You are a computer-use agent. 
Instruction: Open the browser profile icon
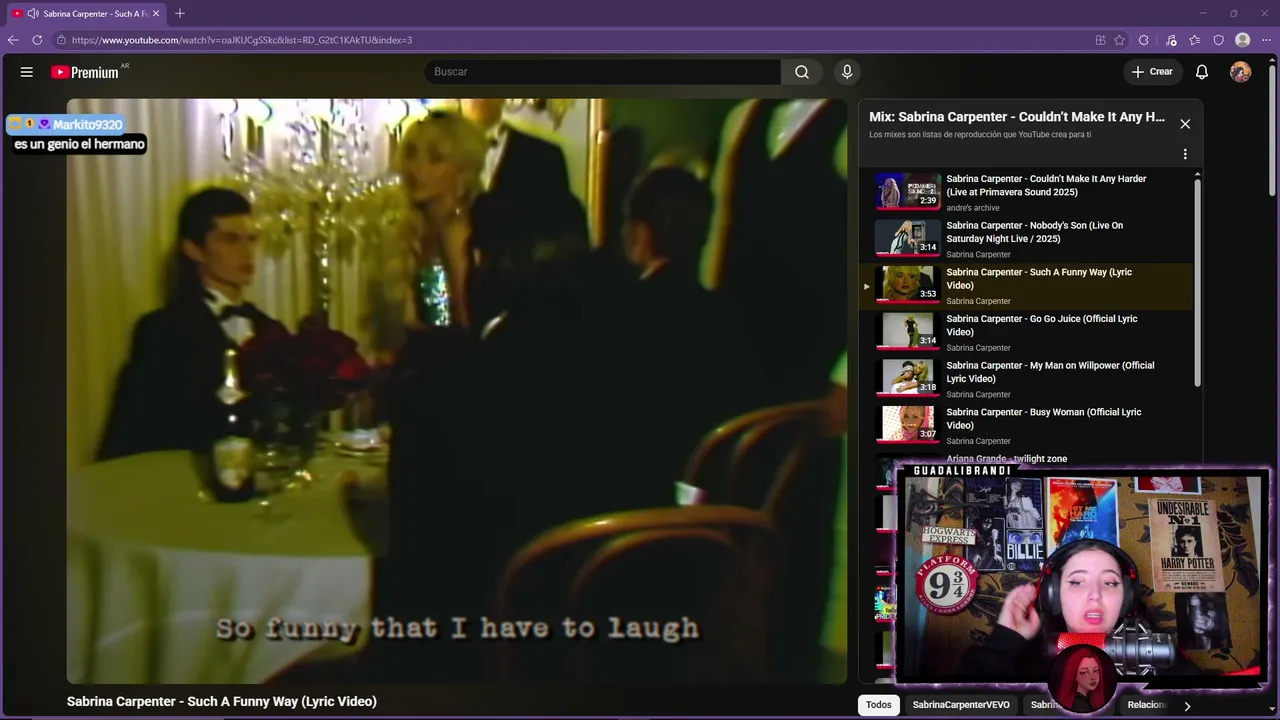pos(1242,40)
